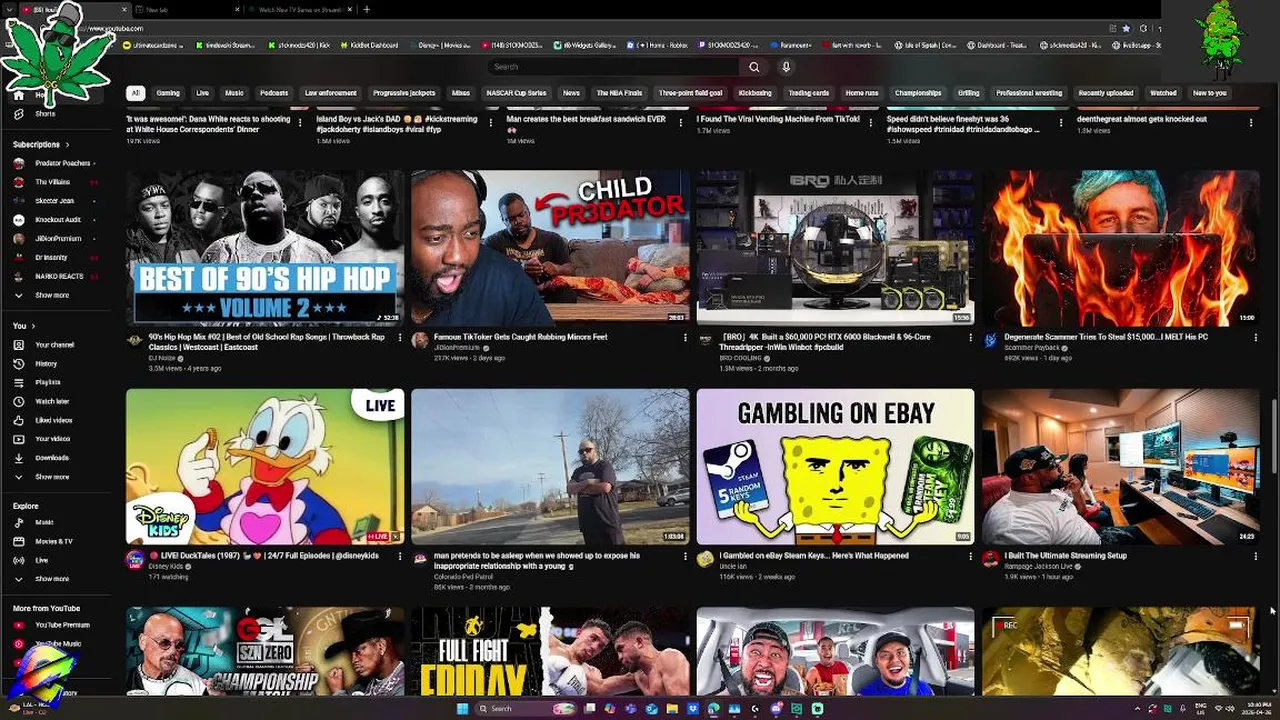Click the search magnifier button
The width and height of the screenshot is (1280, 720).
[754, 67]
